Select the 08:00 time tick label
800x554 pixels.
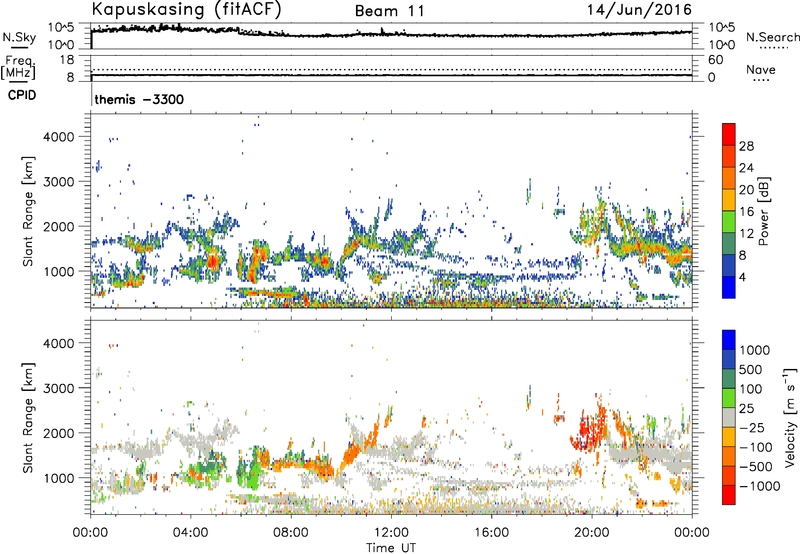coord(291,533)
